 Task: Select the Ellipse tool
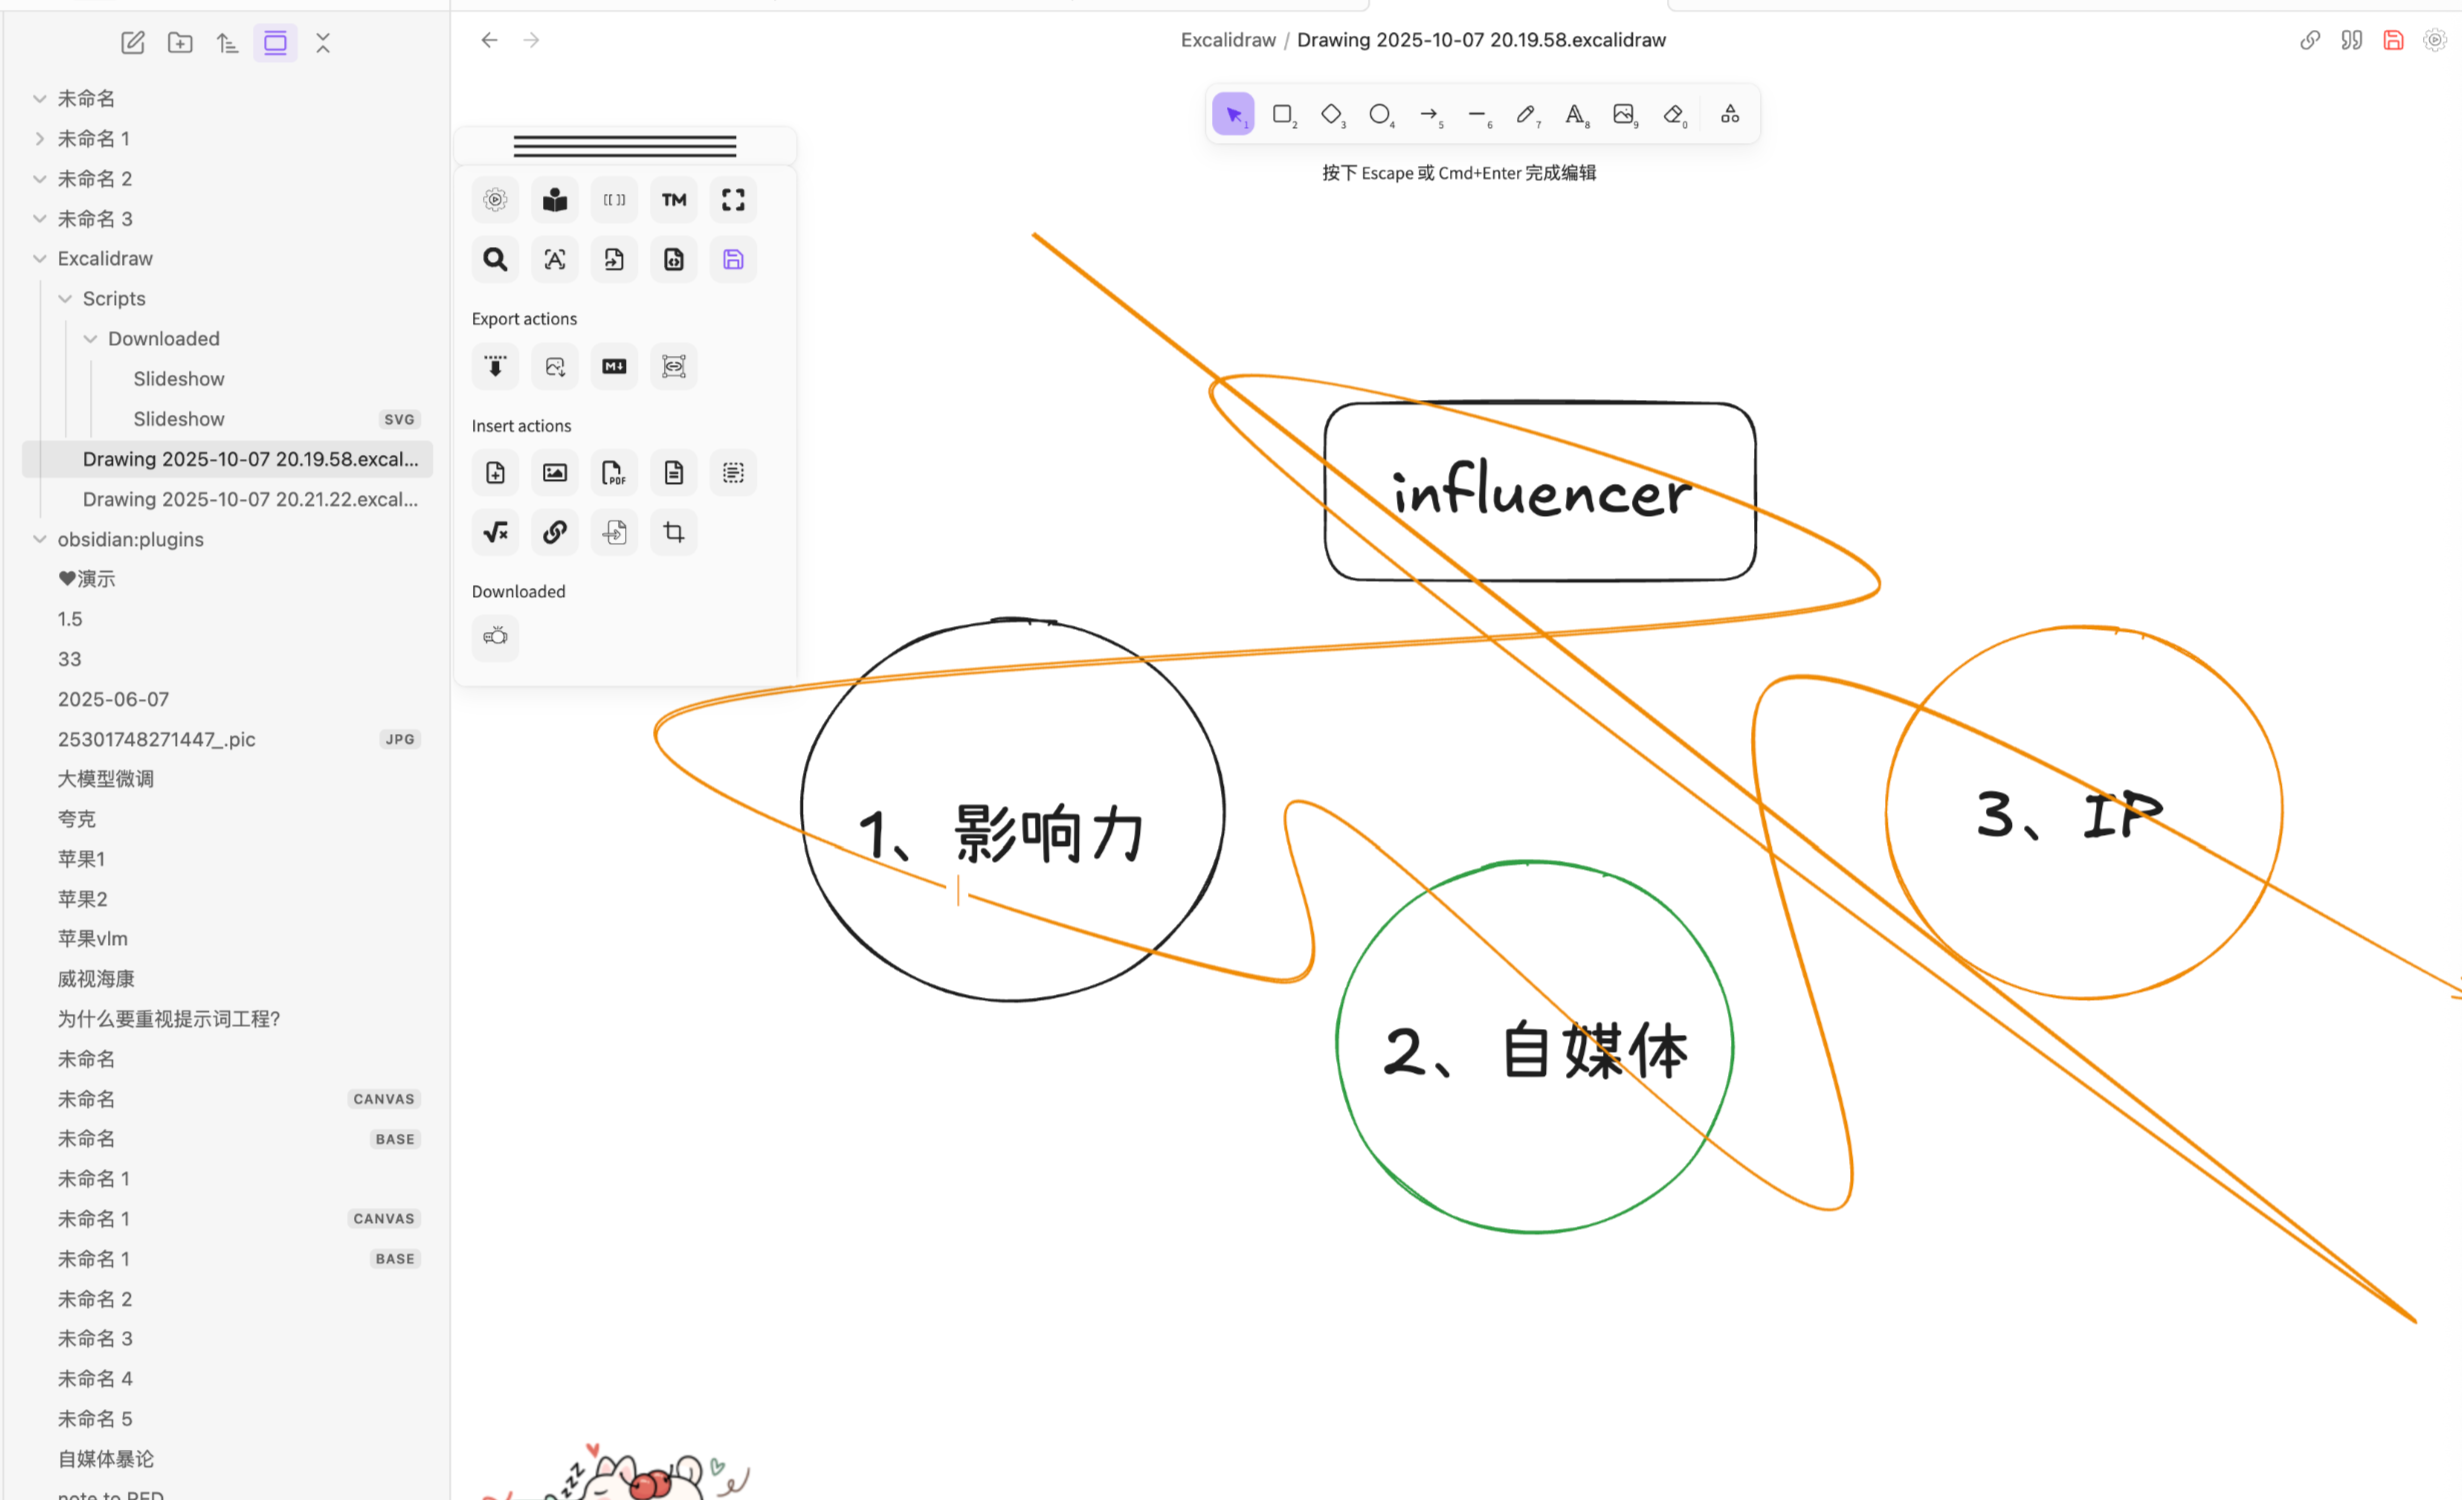click(x=1380, y=115)
